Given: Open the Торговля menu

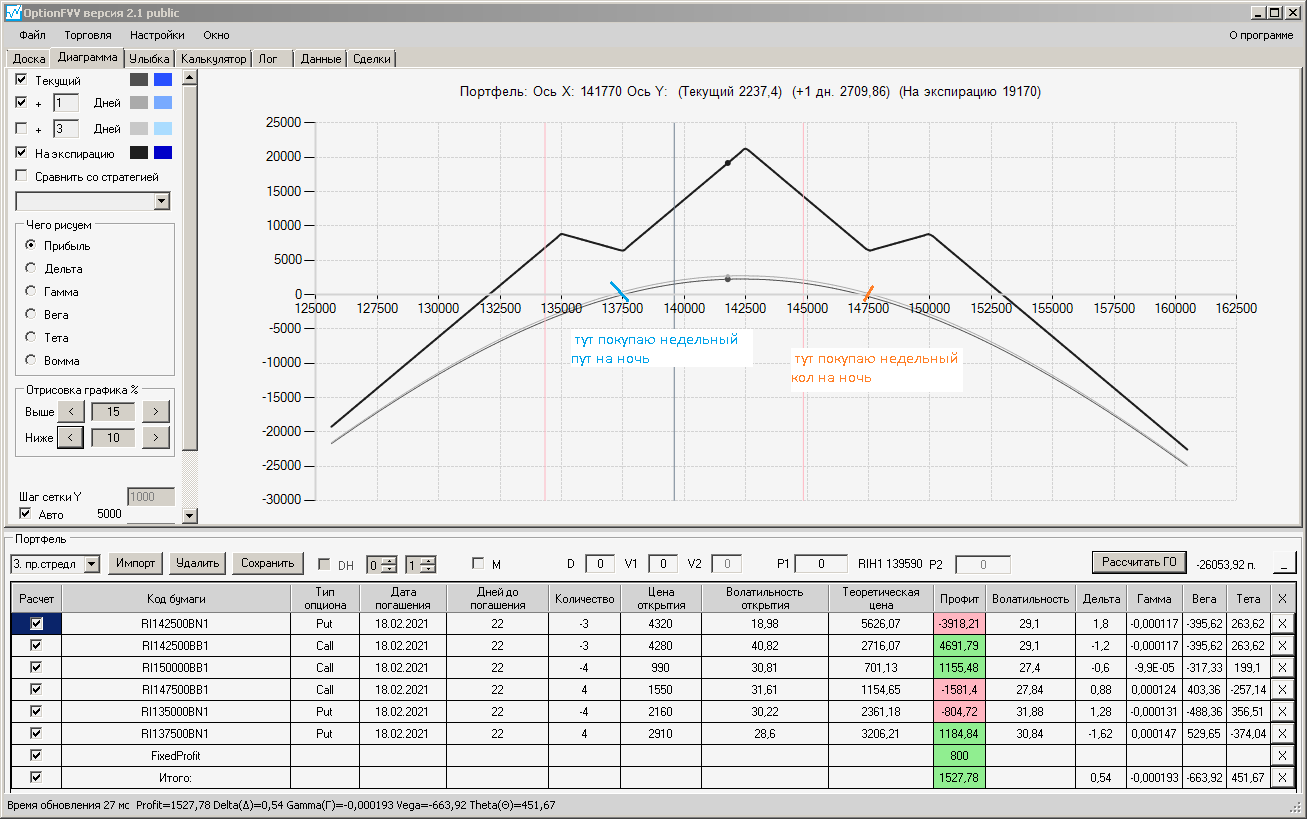Looking at the screenshot, I should (88, 35).
